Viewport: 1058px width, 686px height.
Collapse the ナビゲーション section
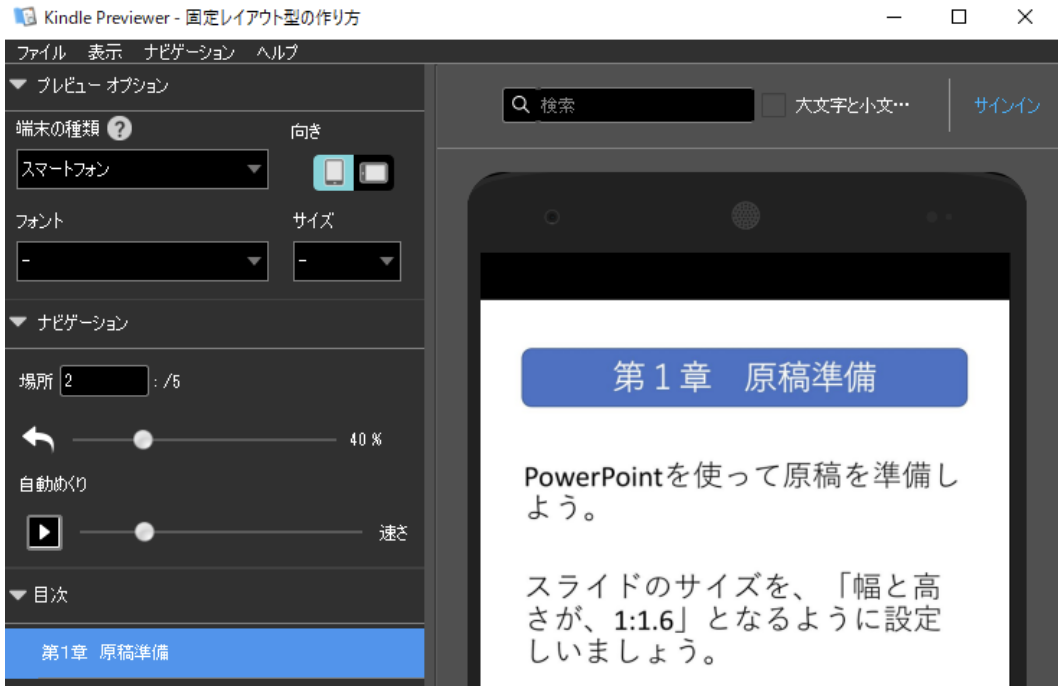pos(18,322)
